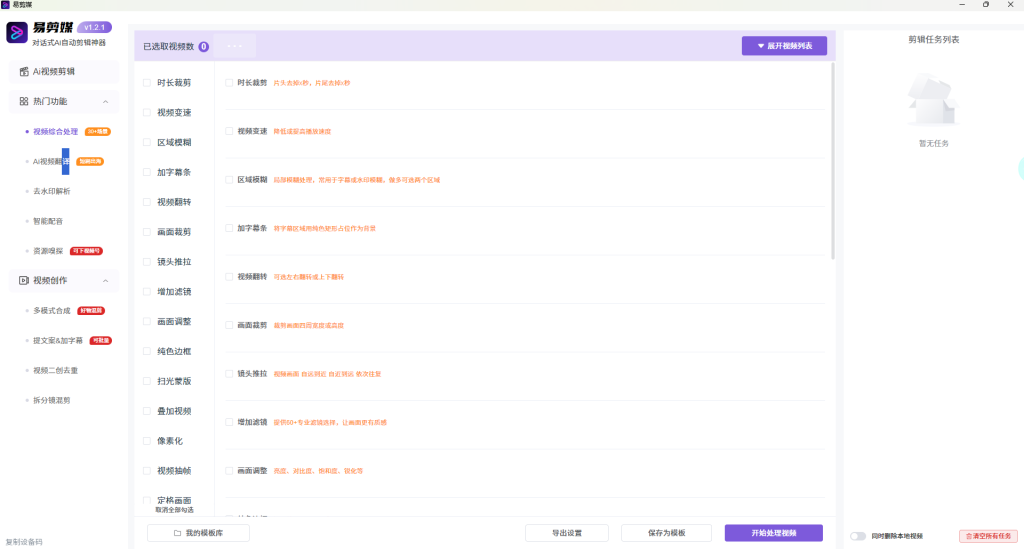Click the 易剪媒 app logo icon
The width and height of the screenshot is (1024, 549).
17,33
